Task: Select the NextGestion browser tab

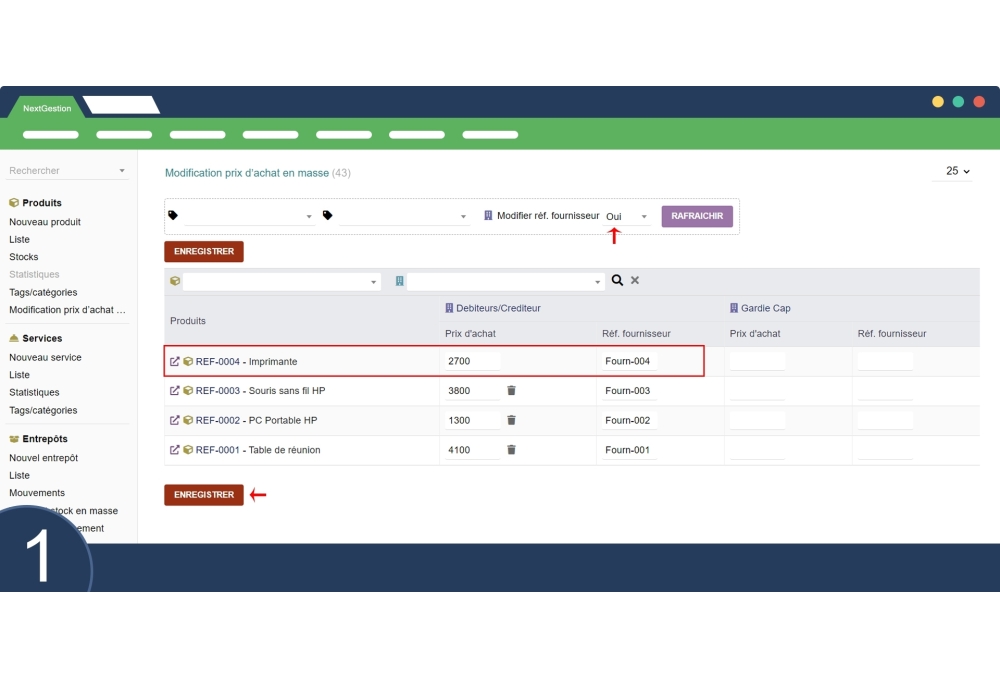Action: pos(47,108)
